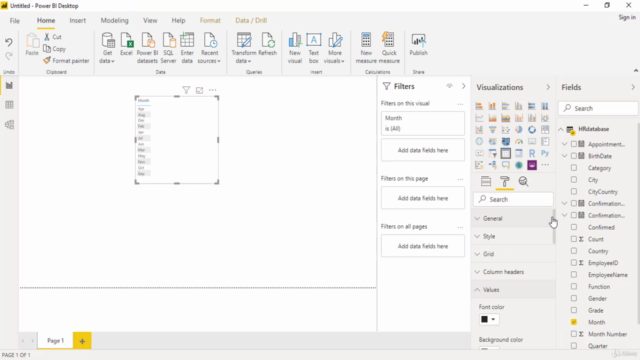Click the Fields pane search box

tap(598, 108)
